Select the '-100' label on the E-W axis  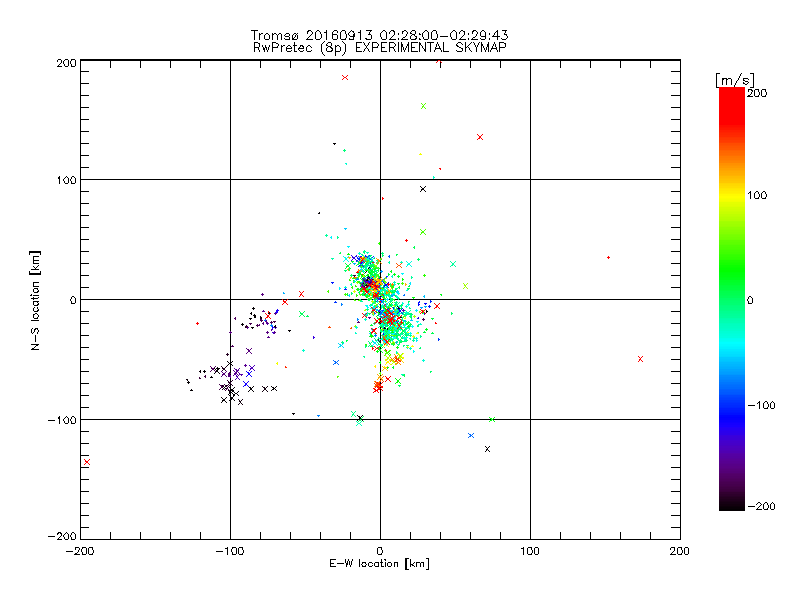click(230, 551)
